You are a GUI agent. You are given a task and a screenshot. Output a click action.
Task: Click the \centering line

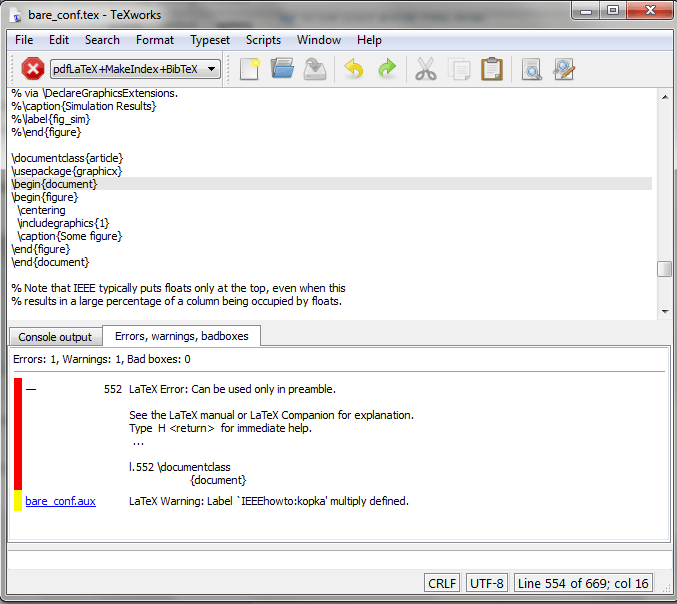(x=41, y=210)
